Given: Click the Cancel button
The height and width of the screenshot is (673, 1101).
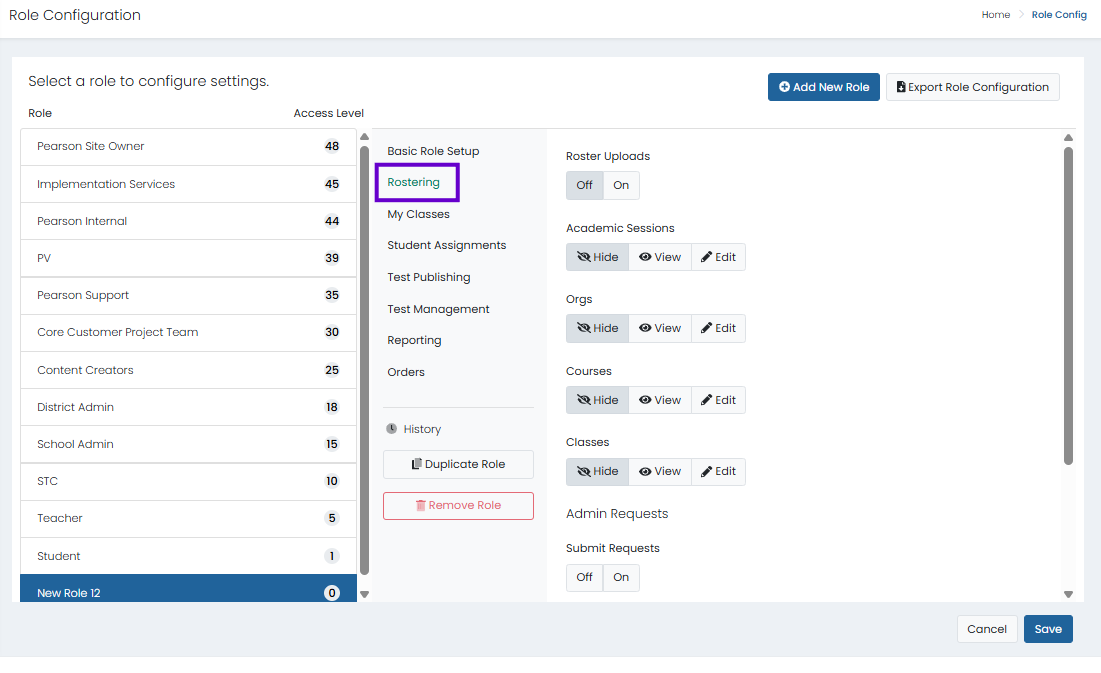Looking at the screenshot, I should click(x=987, y=629).
